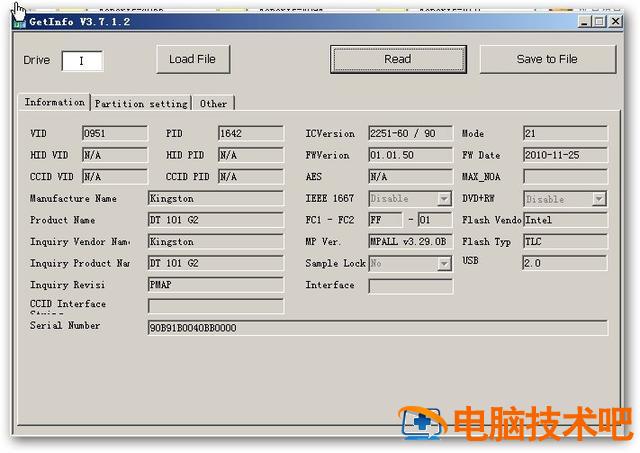Screen dimensions: 640x453
Task: Click the Flash Vendor field Intel
Action: (565, 220)
